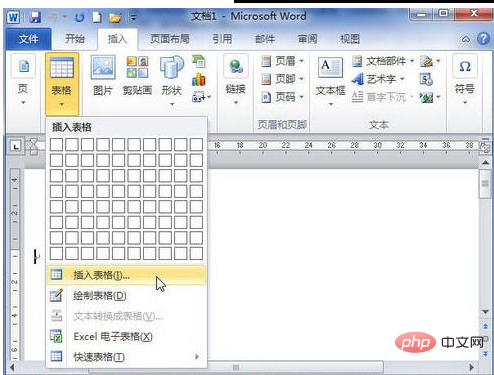Click the 文本框 text box button

[330, 82]
